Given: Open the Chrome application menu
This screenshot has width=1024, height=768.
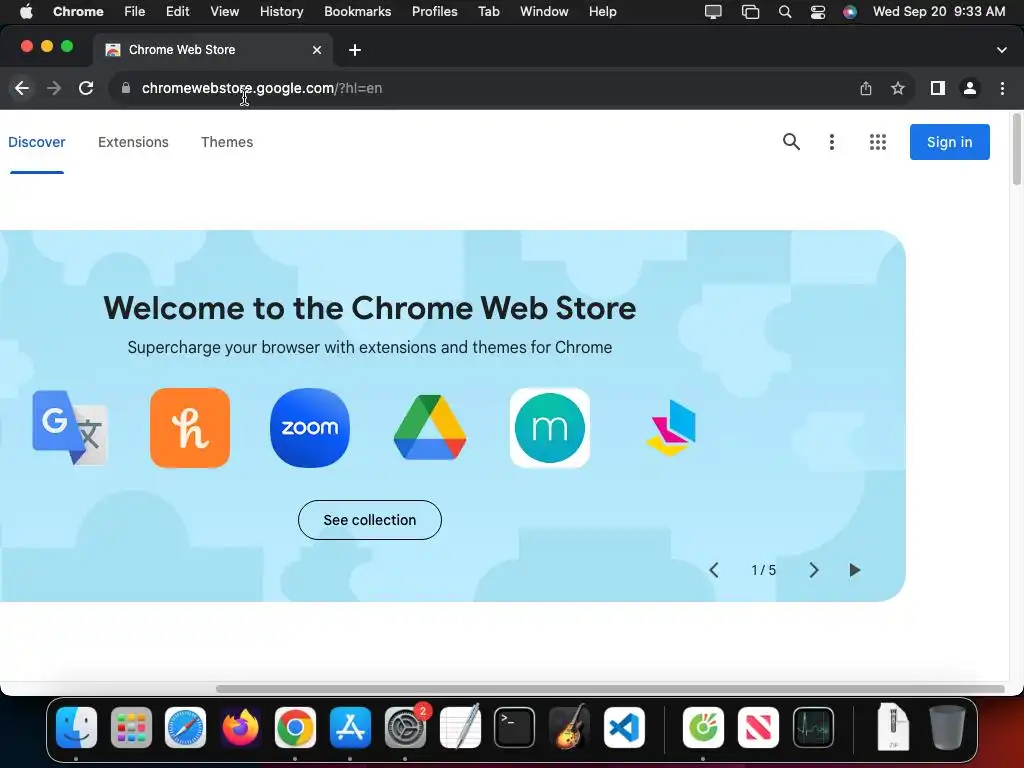Looking at the screenshot, I should point(78,11).
